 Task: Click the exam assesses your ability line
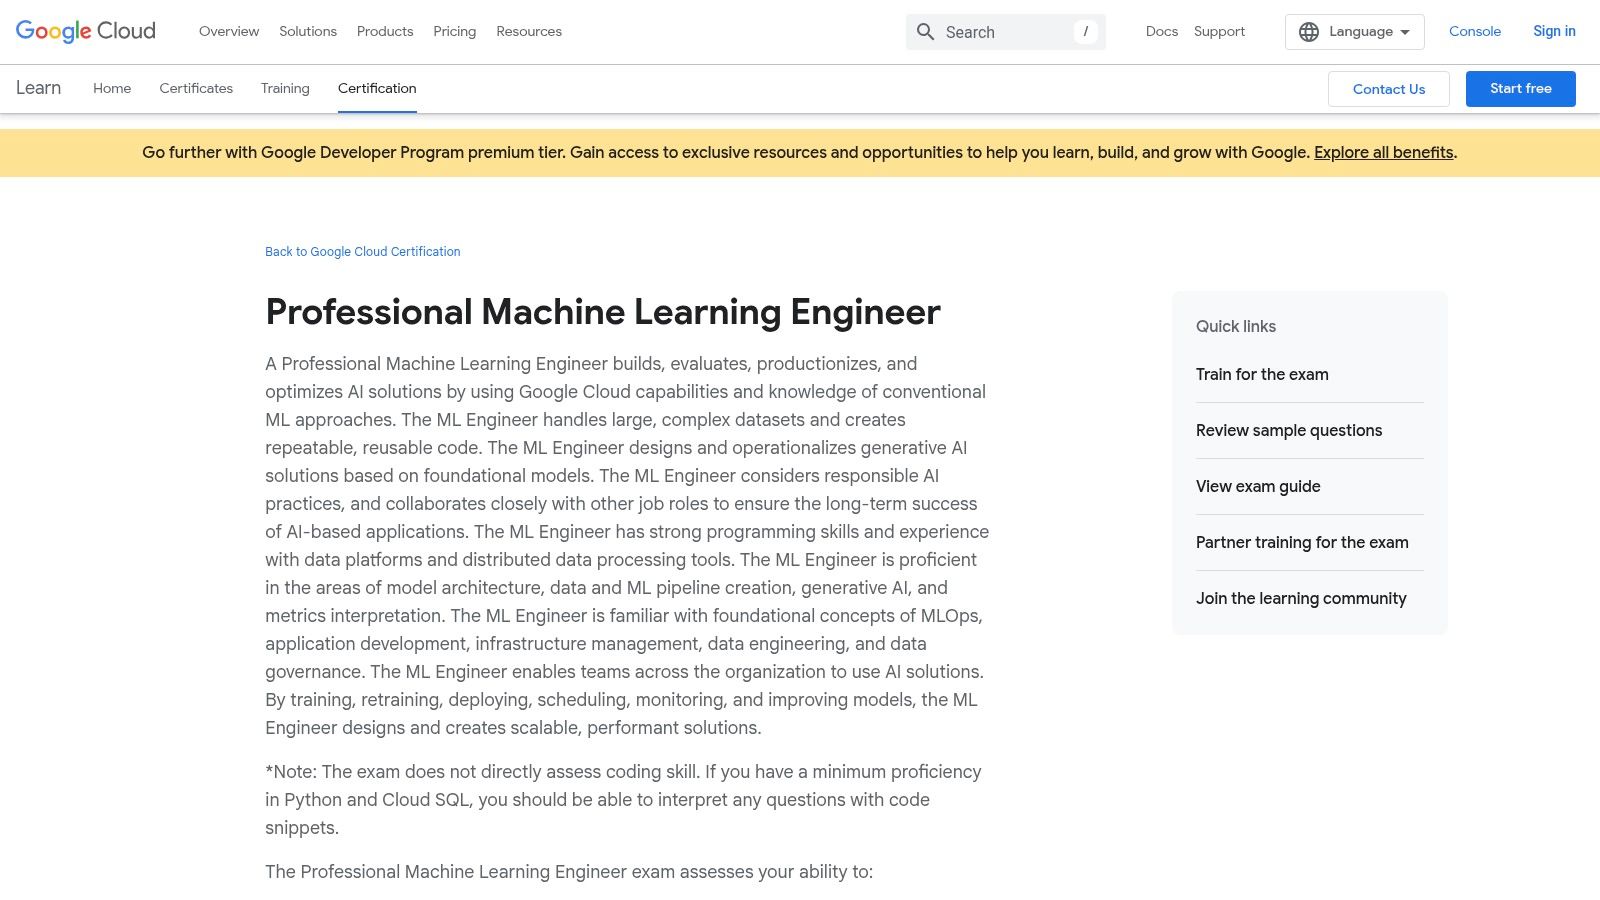569,872
